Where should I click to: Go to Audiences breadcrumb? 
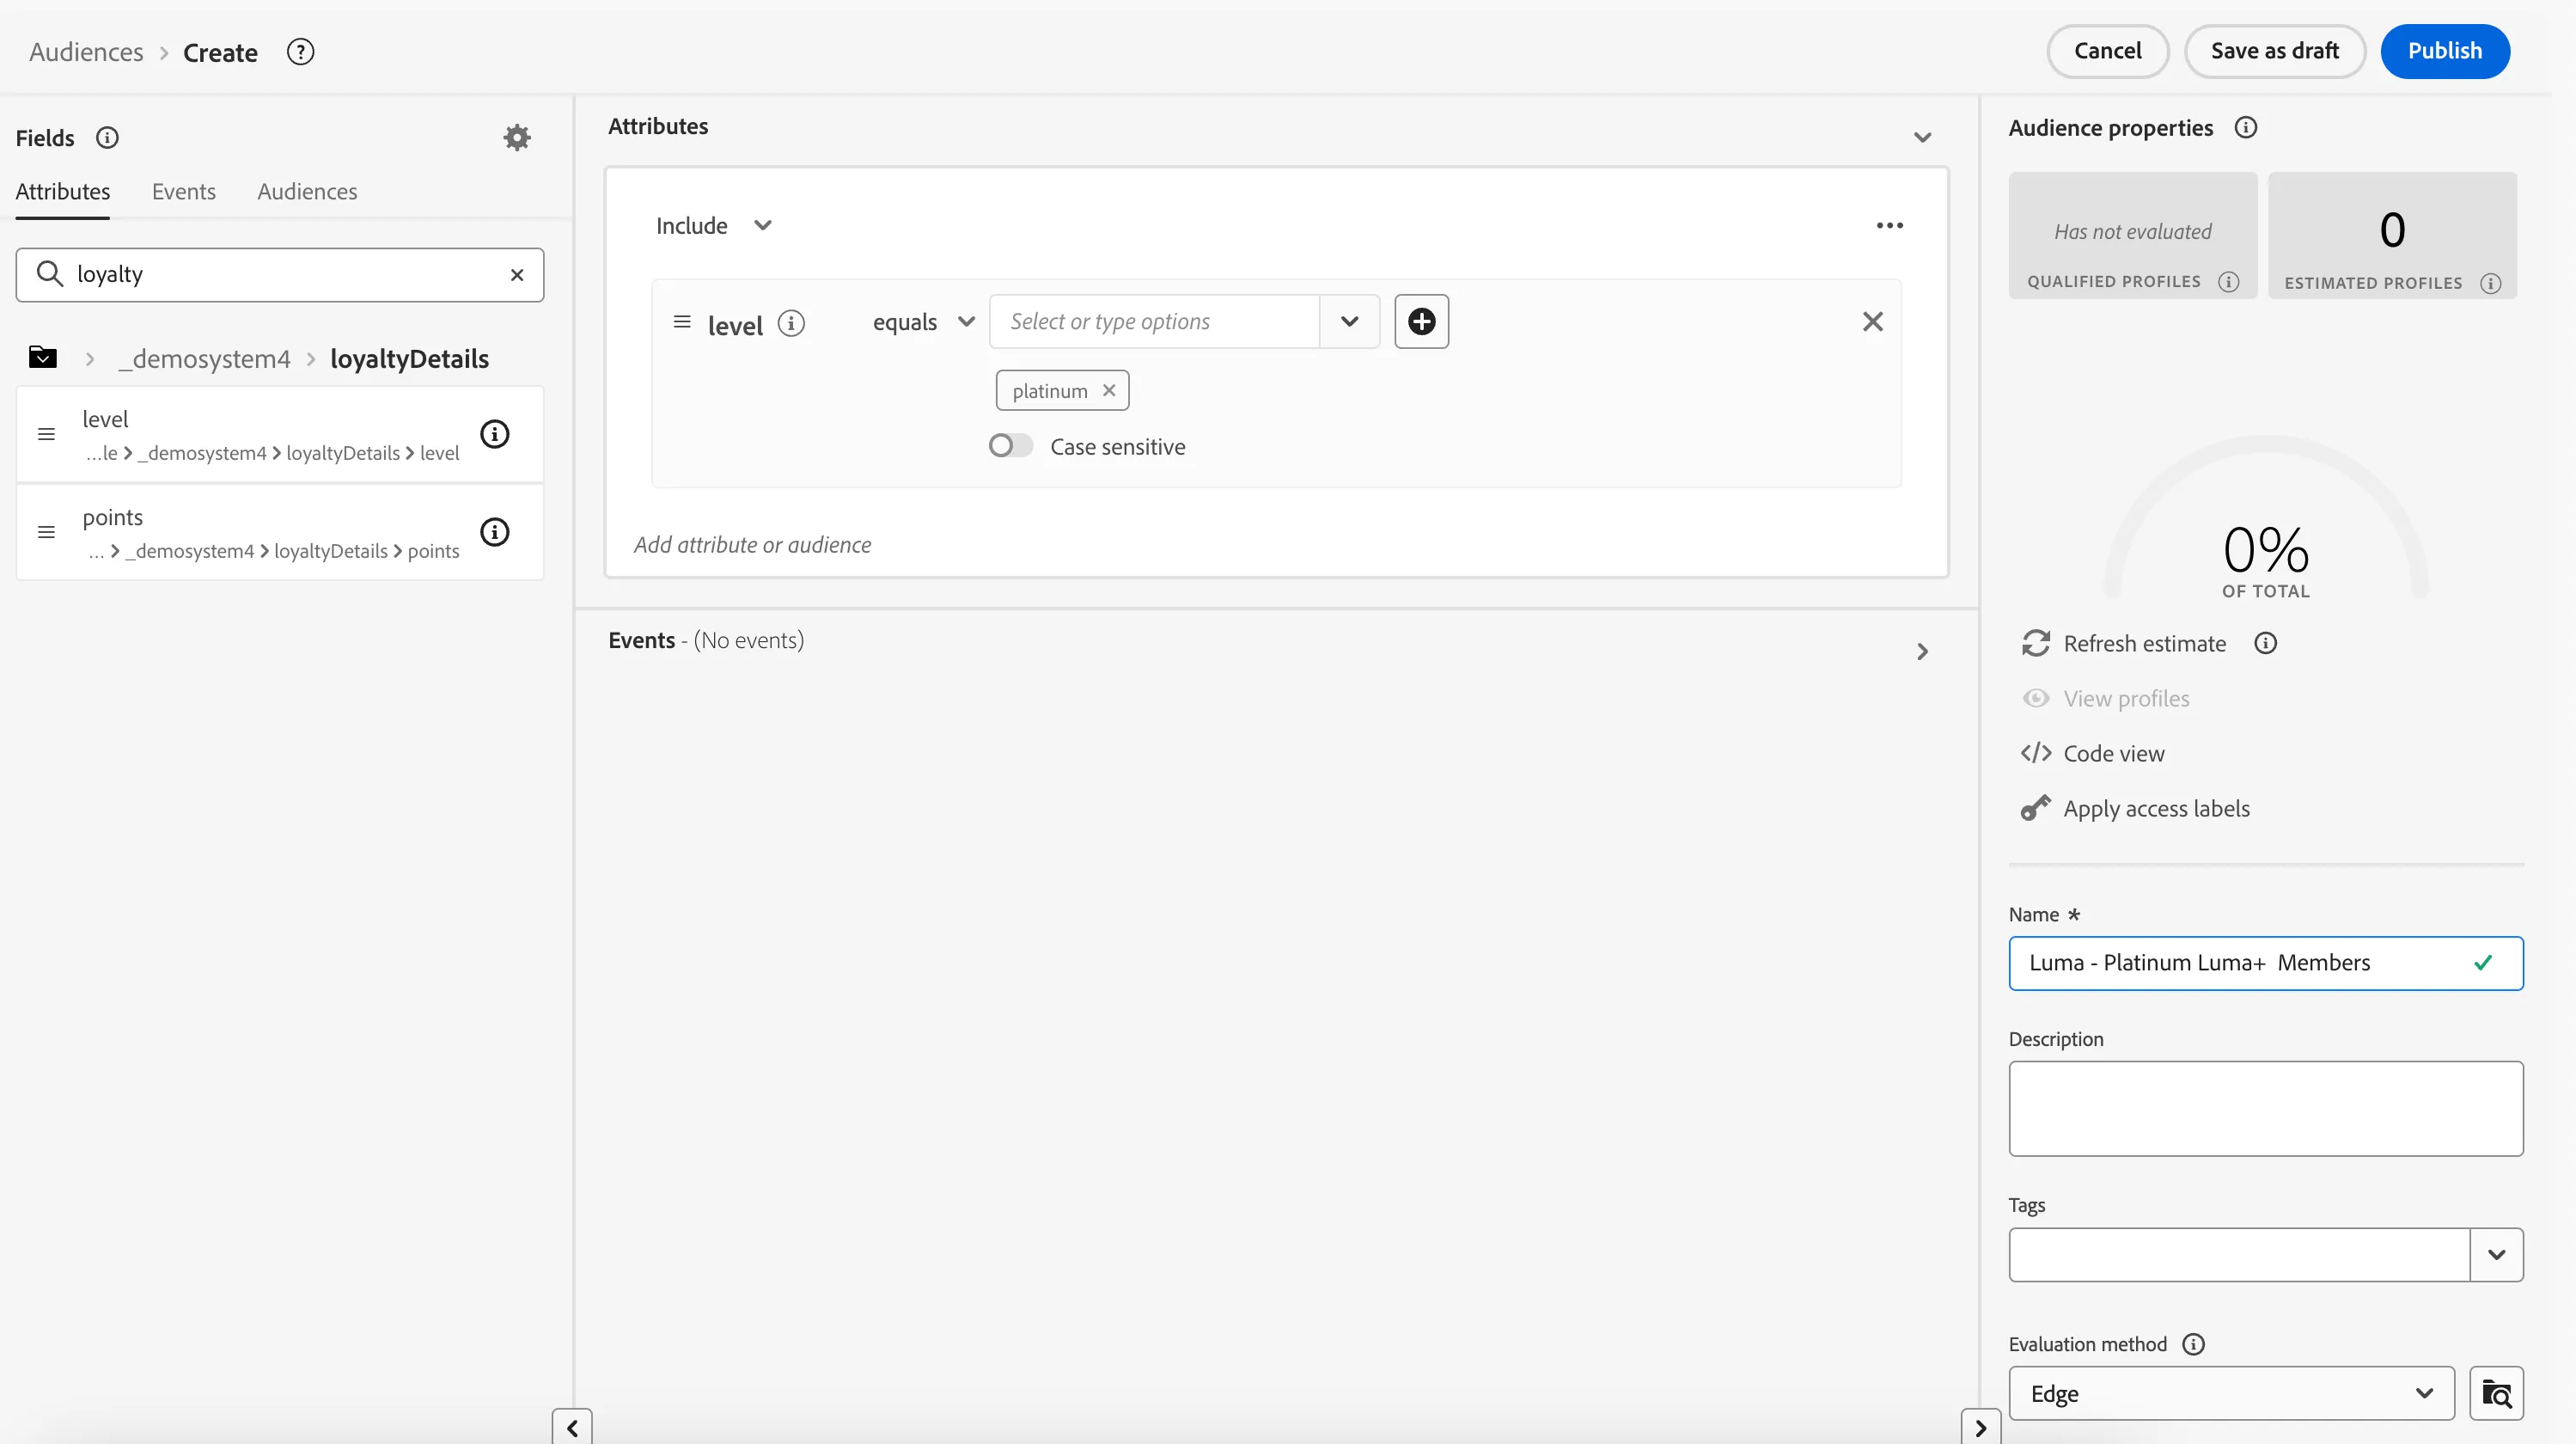pyautogui.click(x=86, y=52)
